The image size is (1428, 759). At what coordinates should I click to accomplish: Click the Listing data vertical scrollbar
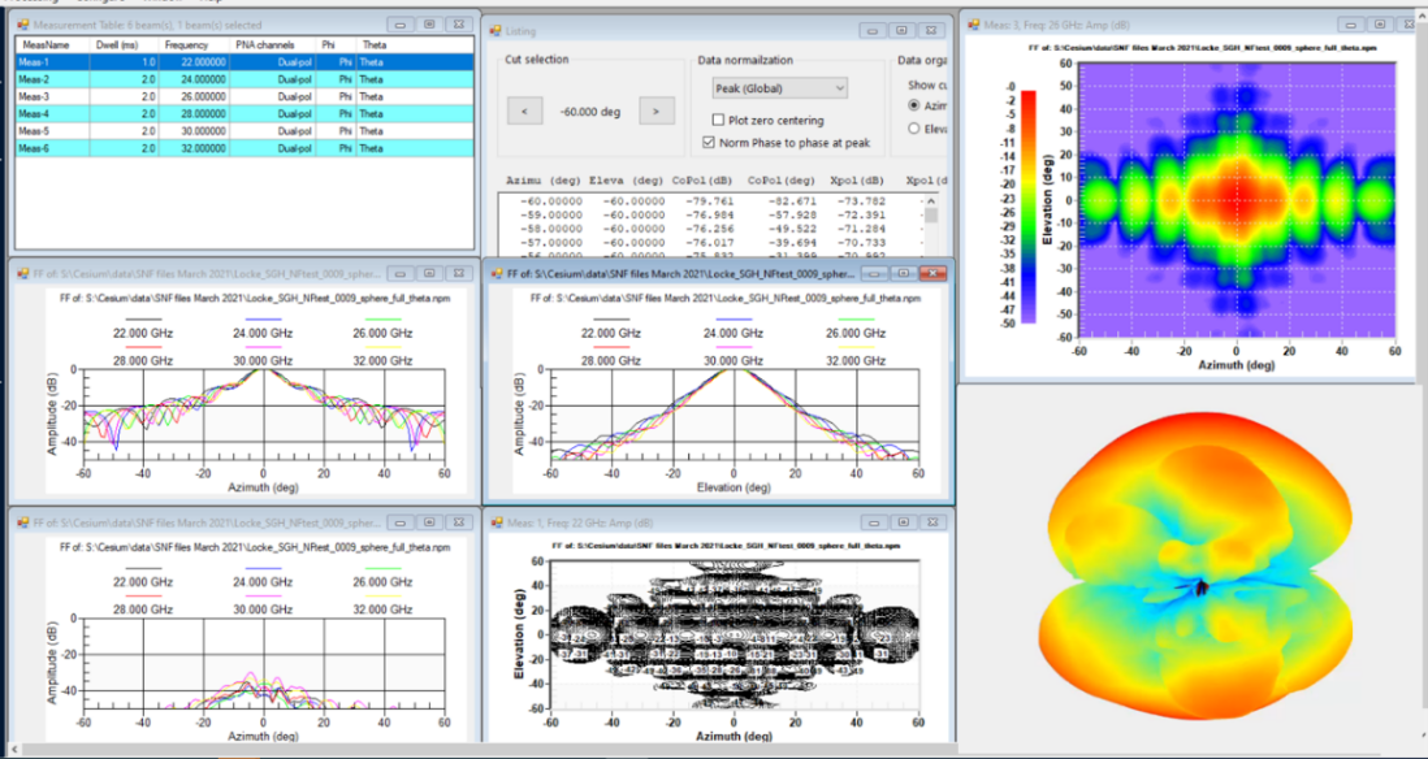[931, 226]
